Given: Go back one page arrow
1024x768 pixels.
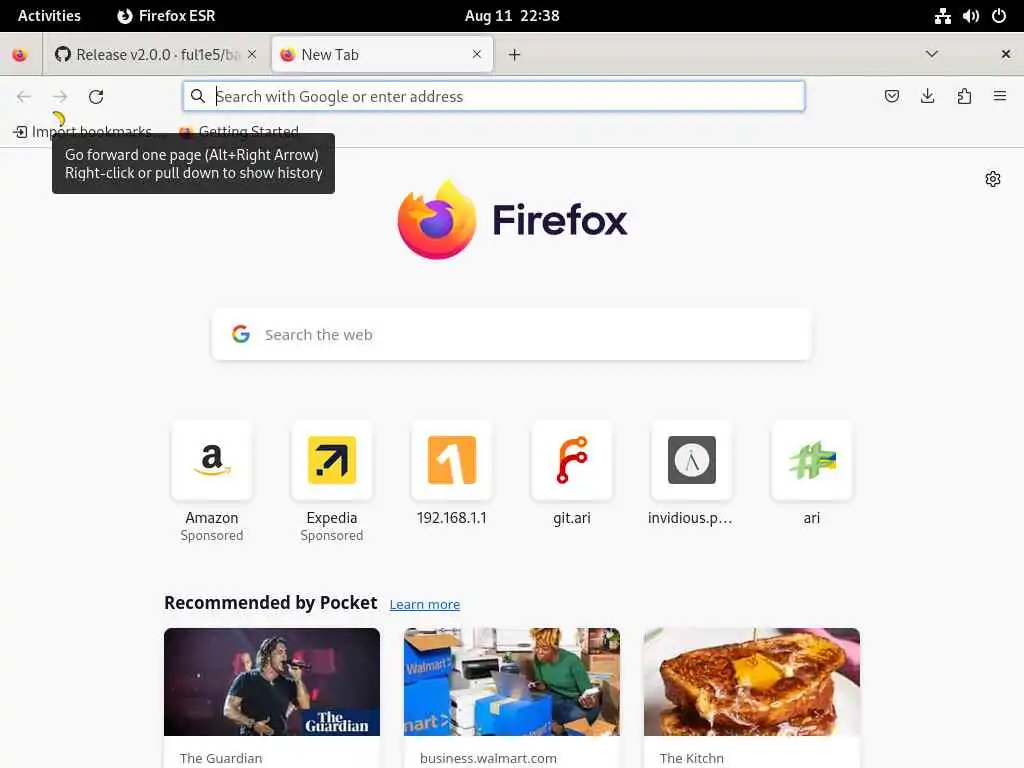Looking at the screenshot, I should [24, 97].
